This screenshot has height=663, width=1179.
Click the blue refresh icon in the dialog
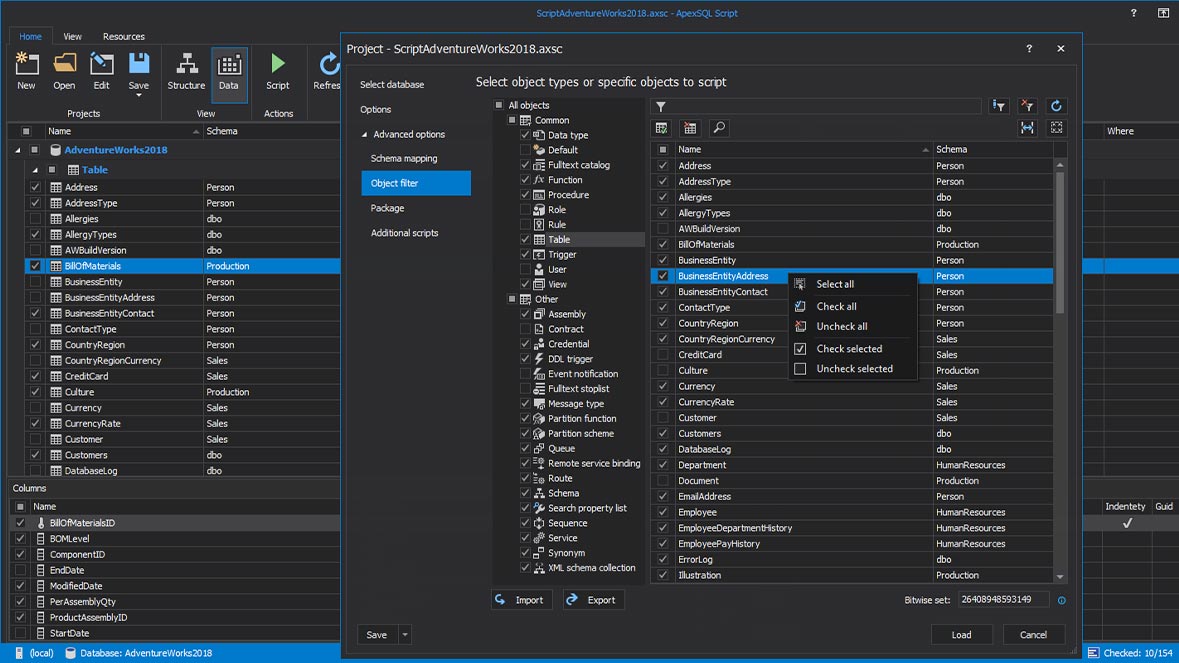pyautogui.click(x=1057, y=105)
